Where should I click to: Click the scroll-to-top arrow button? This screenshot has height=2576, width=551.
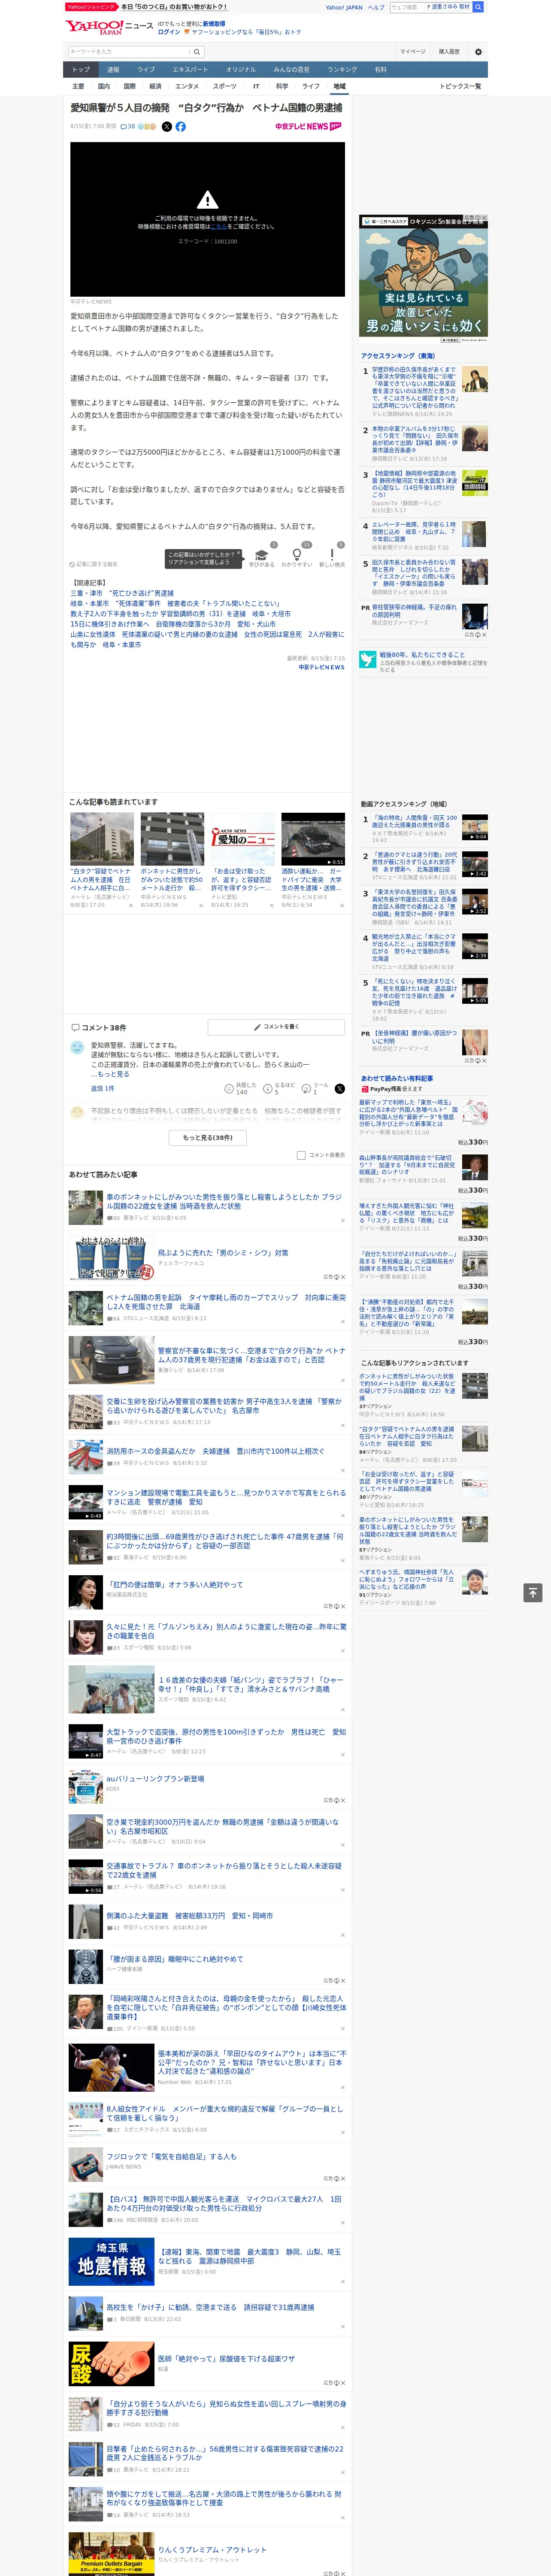point(533,1593)
